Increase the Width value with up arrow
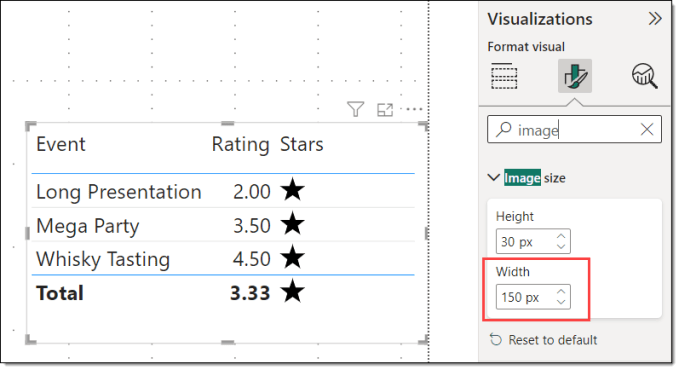679x370 pixels. (561, 292)
